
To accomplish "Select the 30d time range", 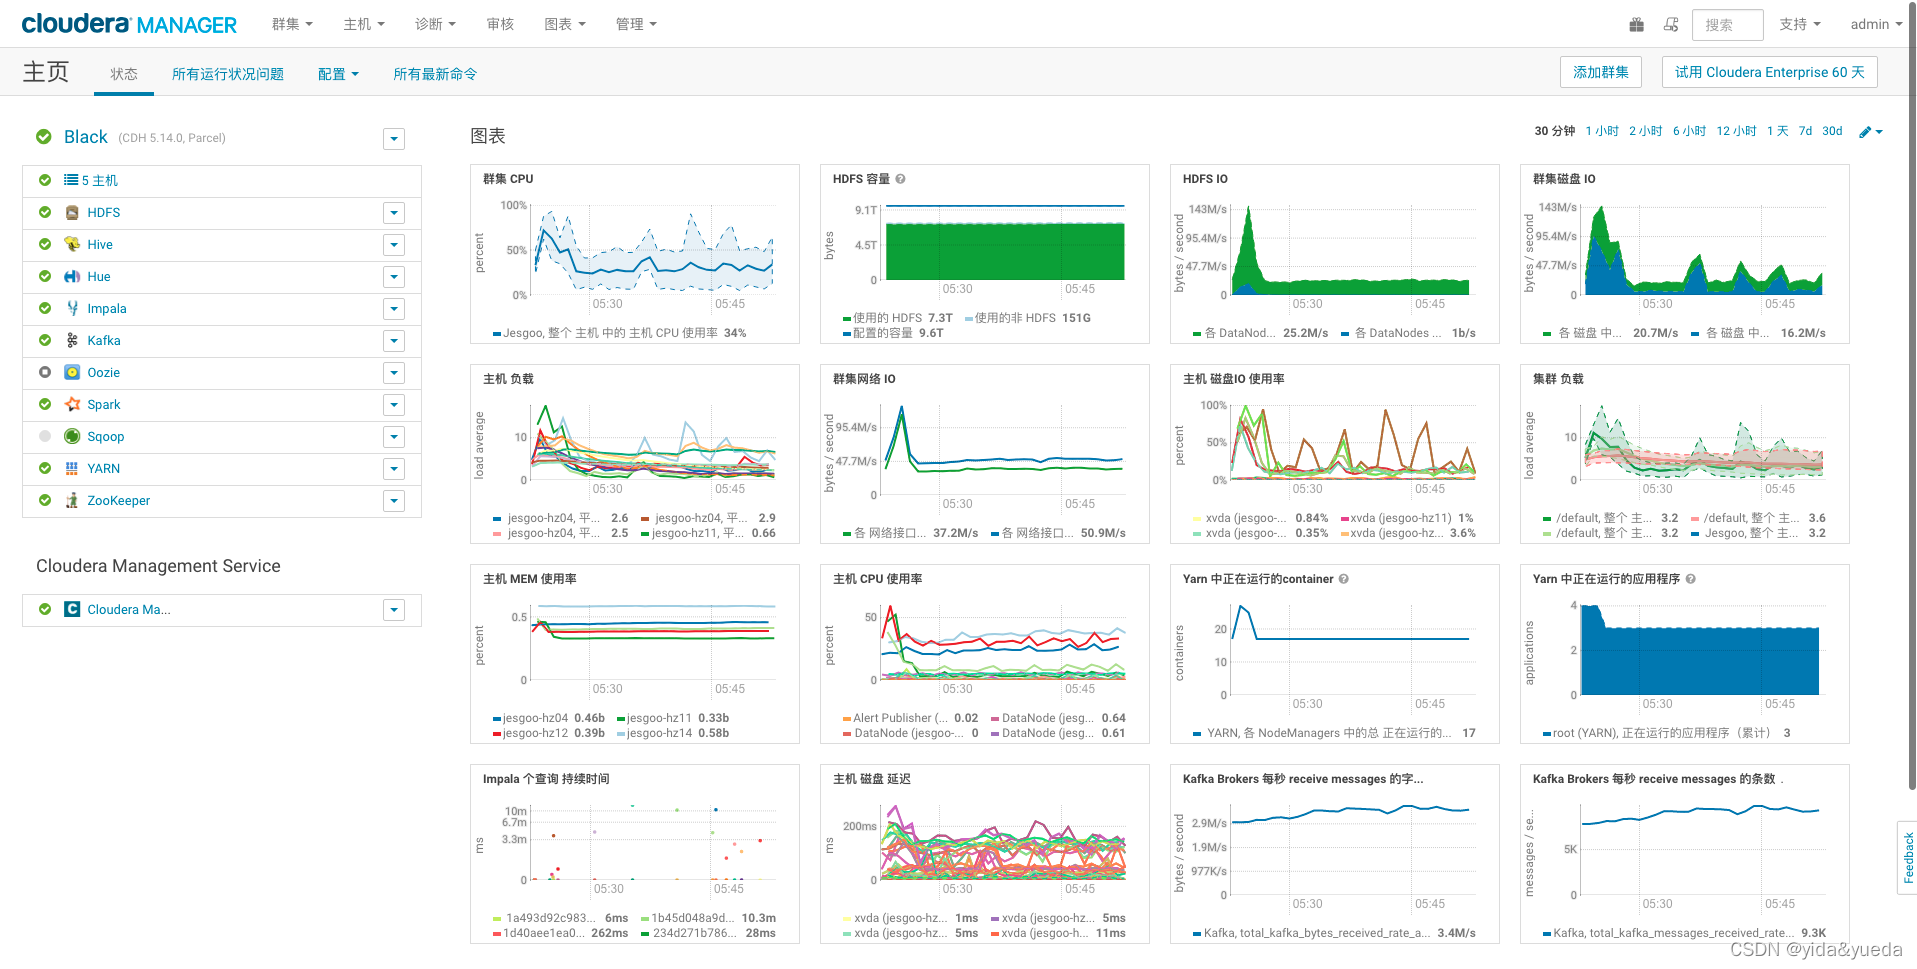I will (x=1832, y=131).
